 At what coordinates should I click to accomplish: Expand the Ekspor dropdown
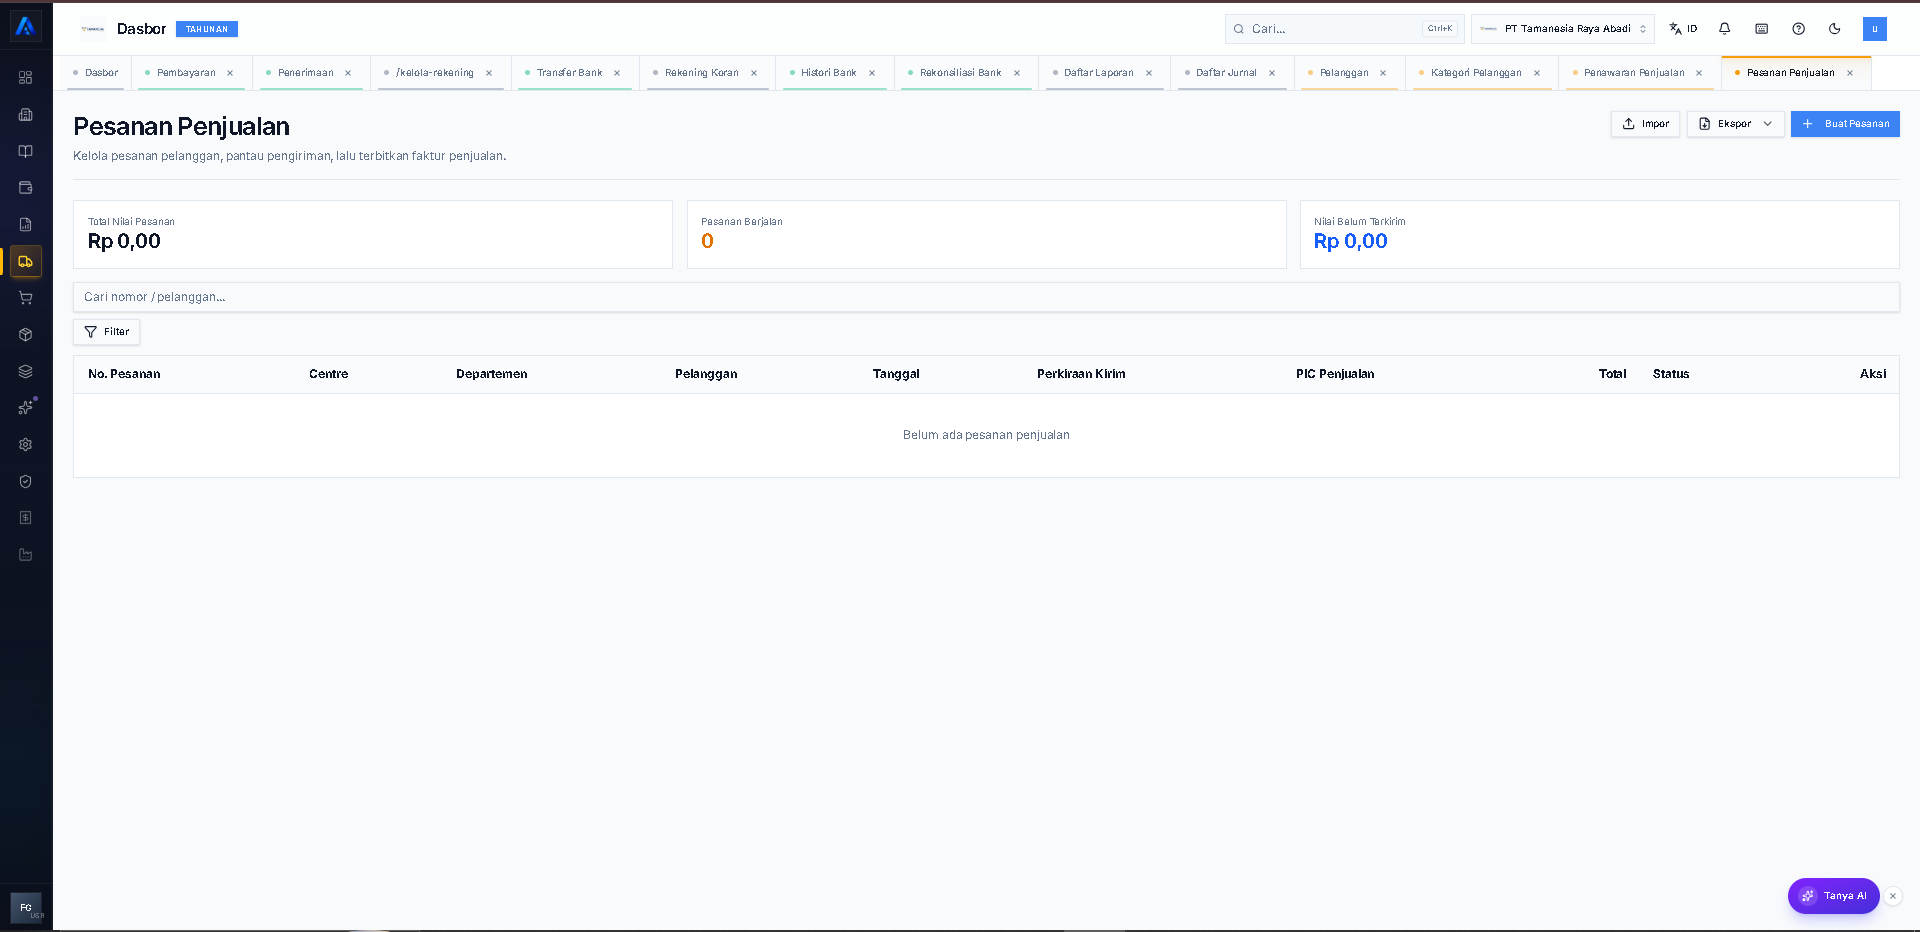tap(1735, 124)
